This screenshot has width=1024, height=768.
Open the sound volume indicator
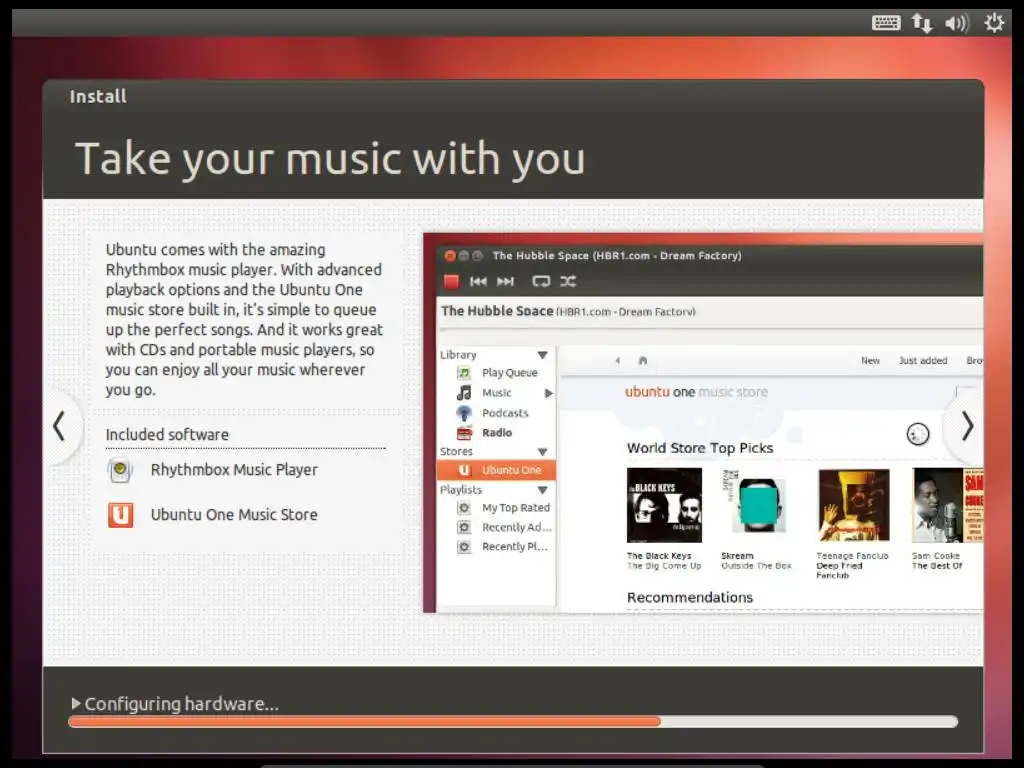point(957,24)
